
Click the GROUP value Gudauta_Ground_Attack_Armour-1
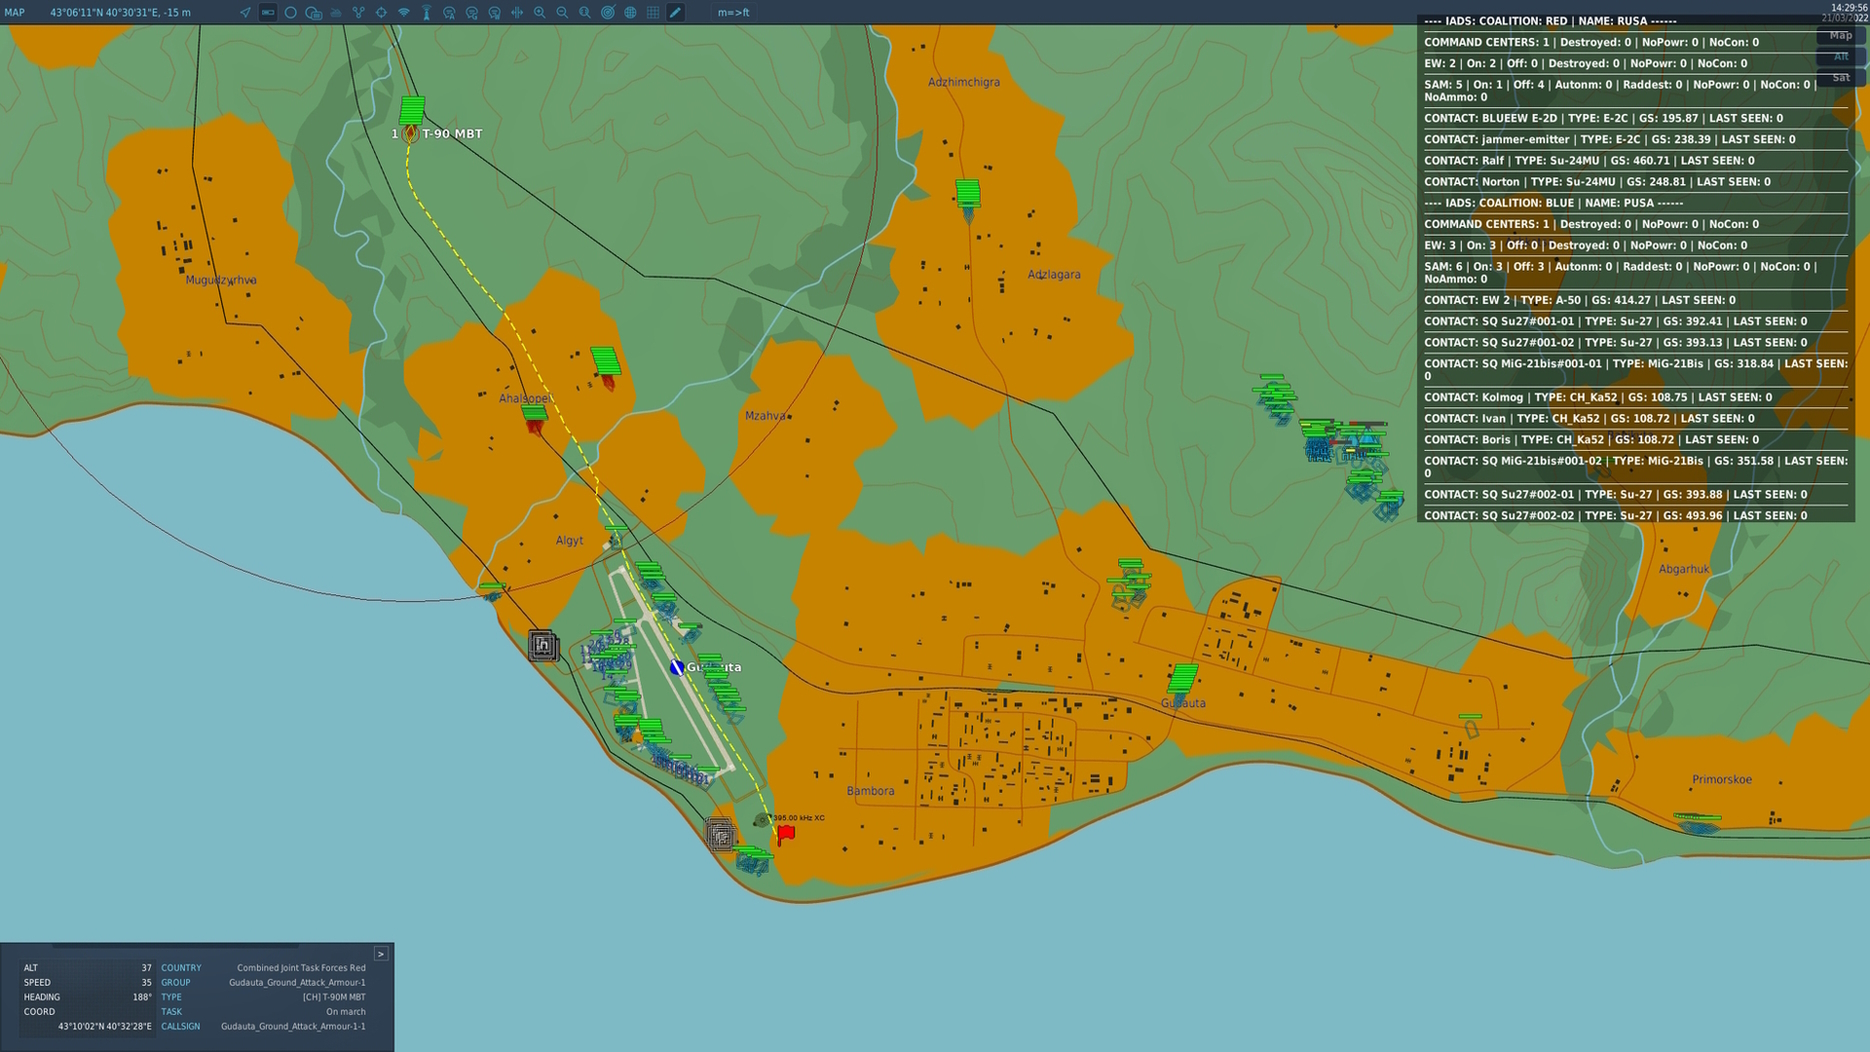click(297, 982)
